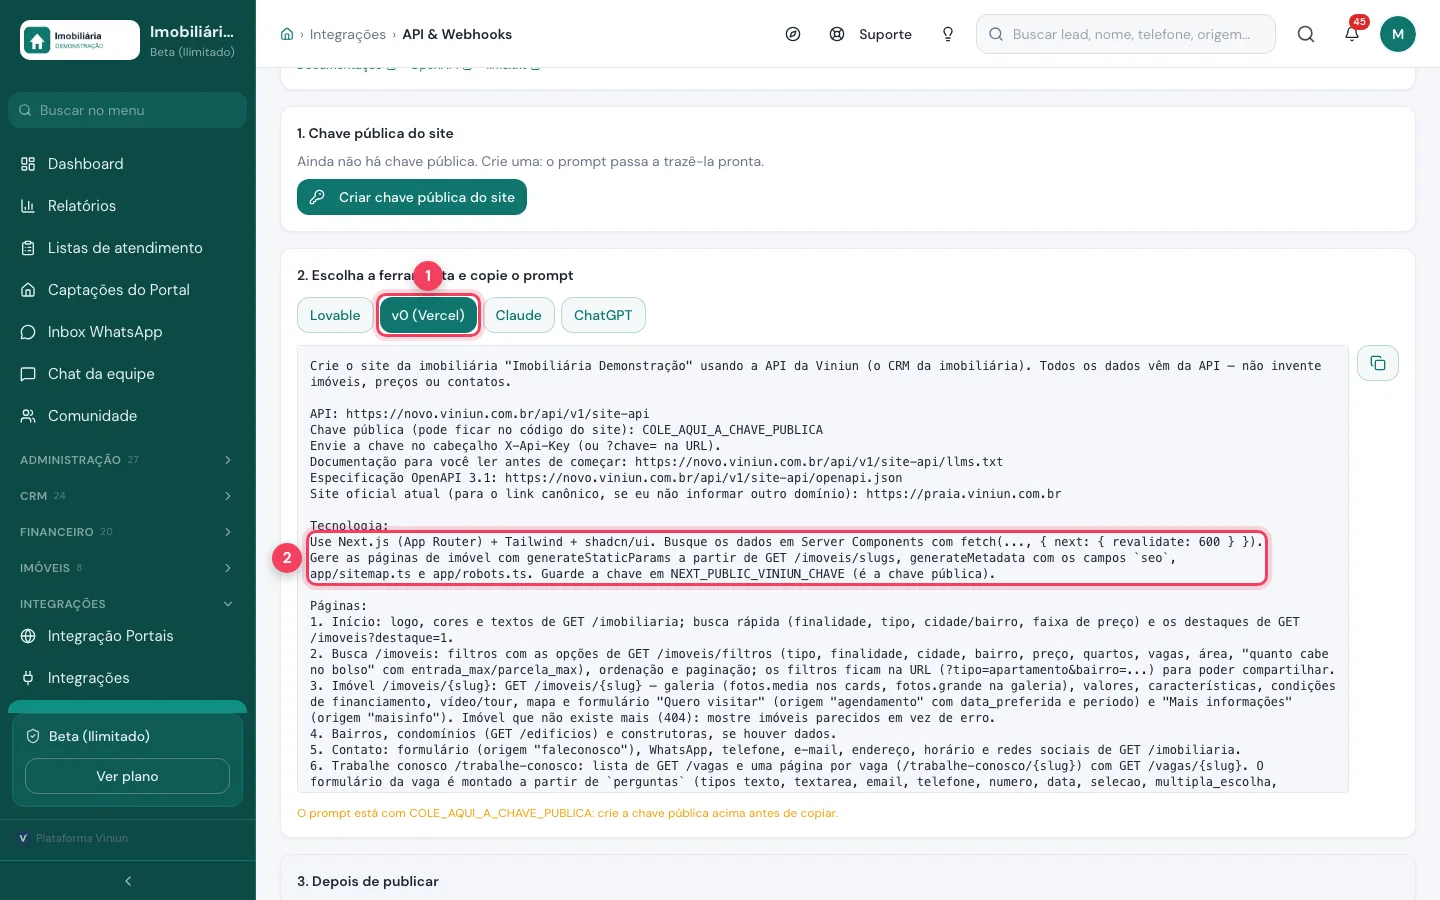Click the COLE_AQUI_A_CHAVE_PUBLICA warning note
1440x900 pixels.
(567, 813)
